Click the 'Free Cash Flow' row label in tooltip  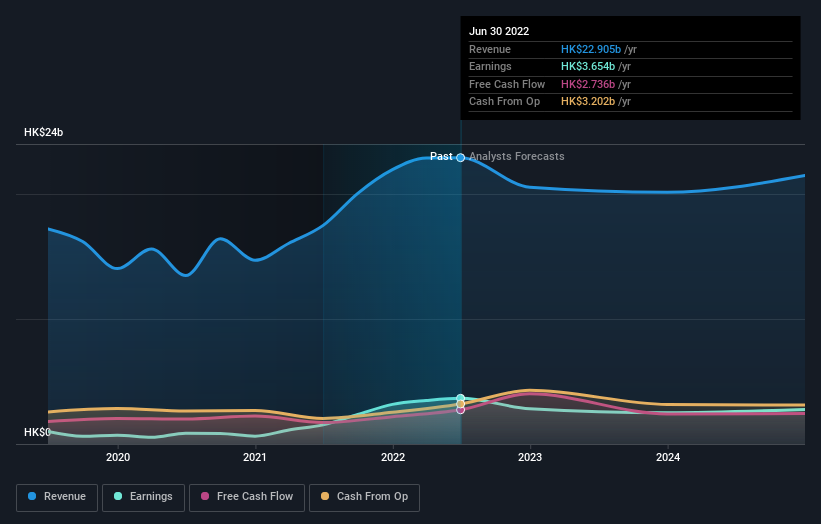point(507,84)
